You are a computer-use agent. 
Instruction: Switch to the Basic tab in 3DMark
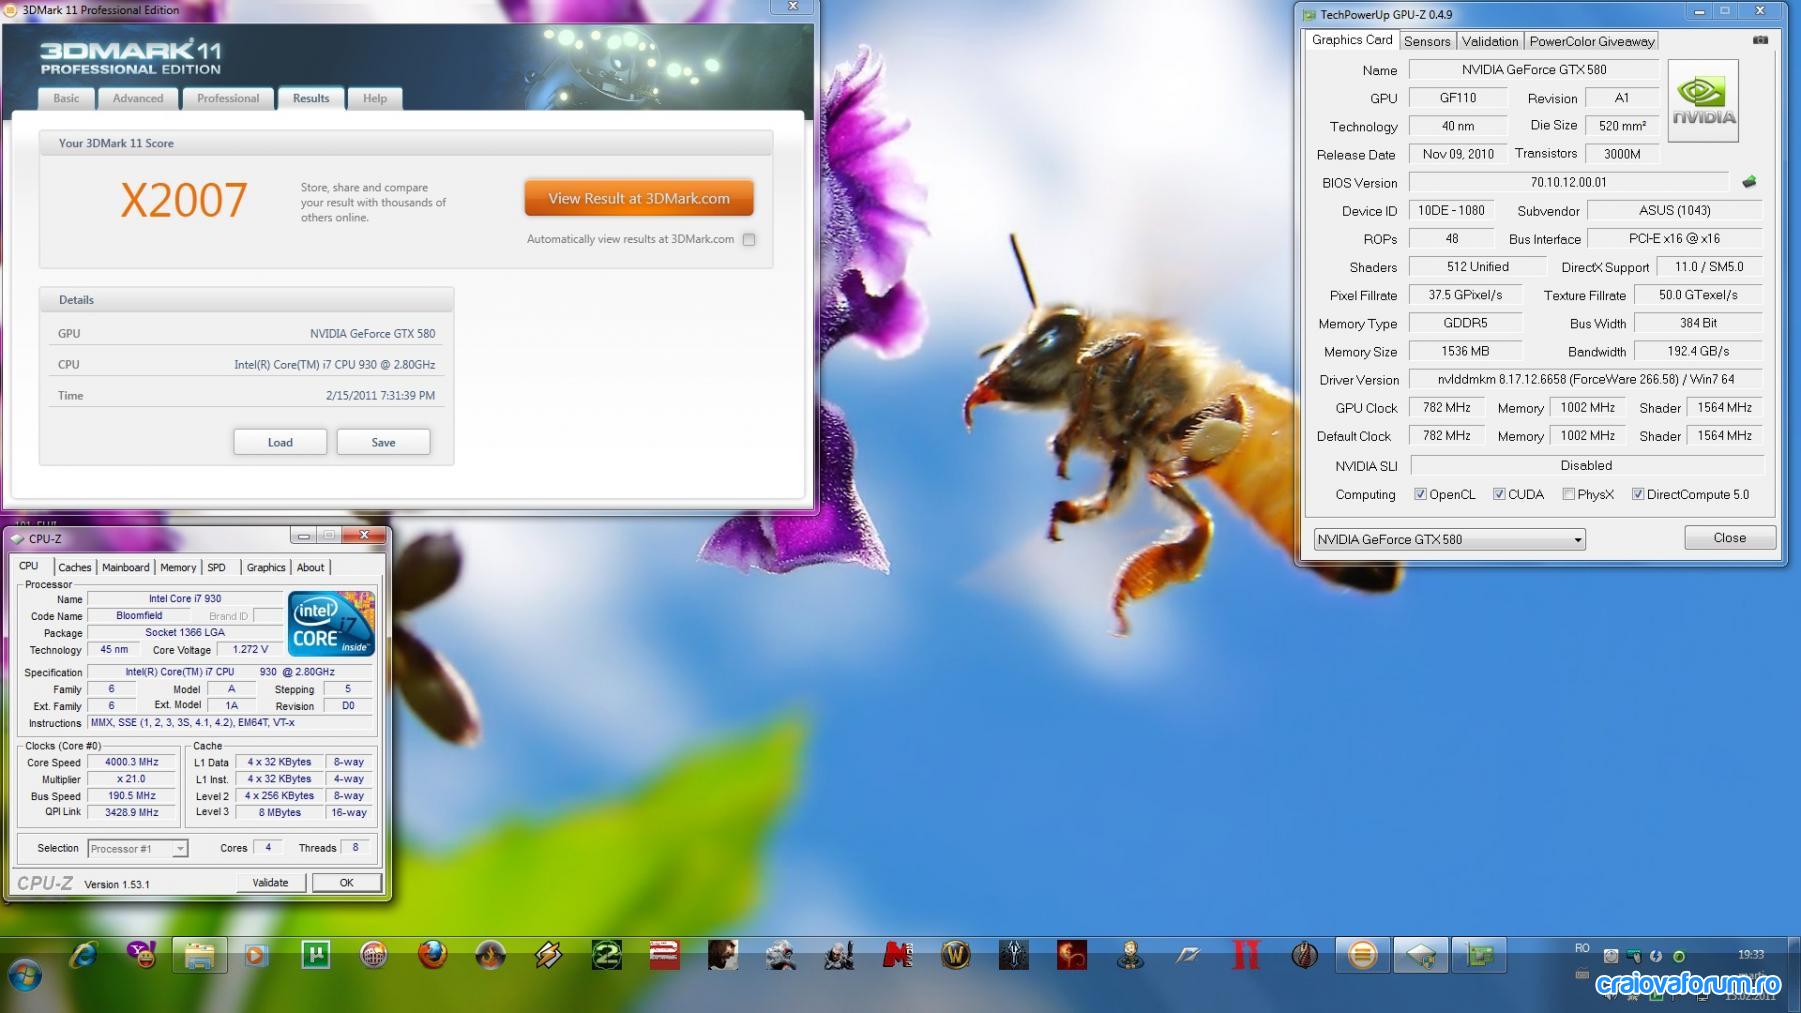[66, 98]
